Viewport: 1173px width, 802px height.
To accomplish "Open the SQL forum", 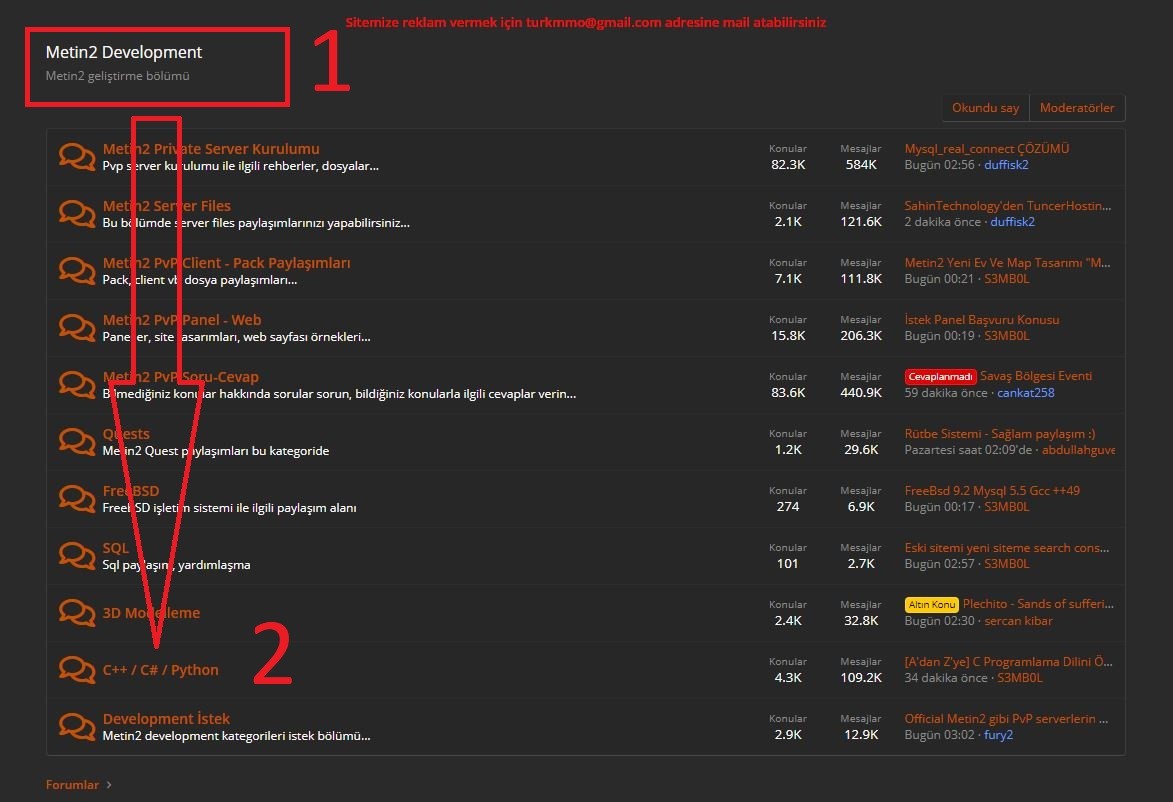I will pyautogui.click(x=116, y=548).
